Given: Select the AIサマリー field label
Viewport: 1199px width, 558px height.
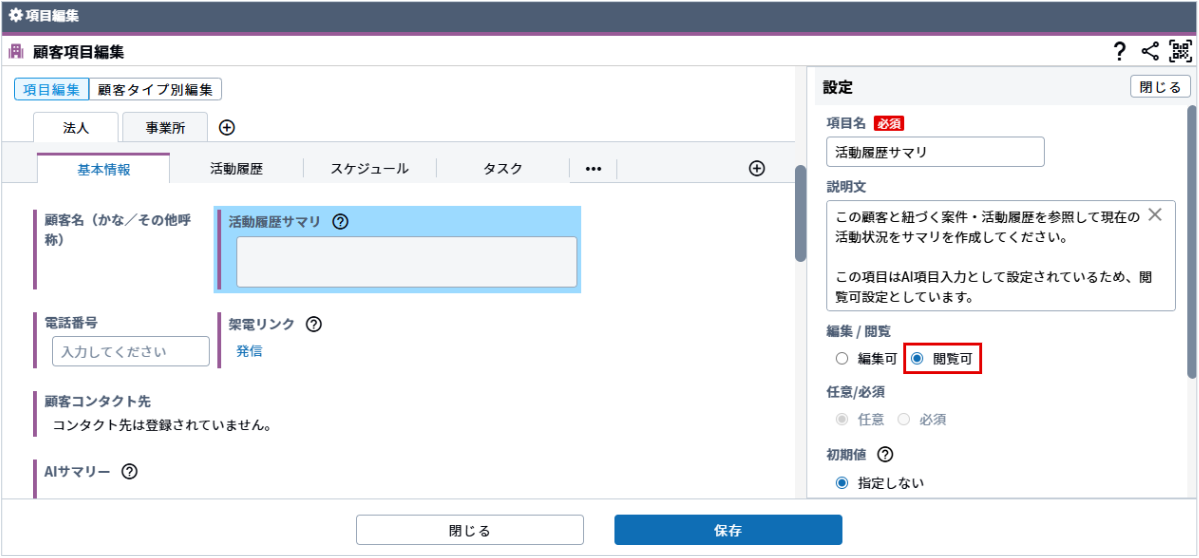Looking at the screenshot, I should click(x=77, y=471).
